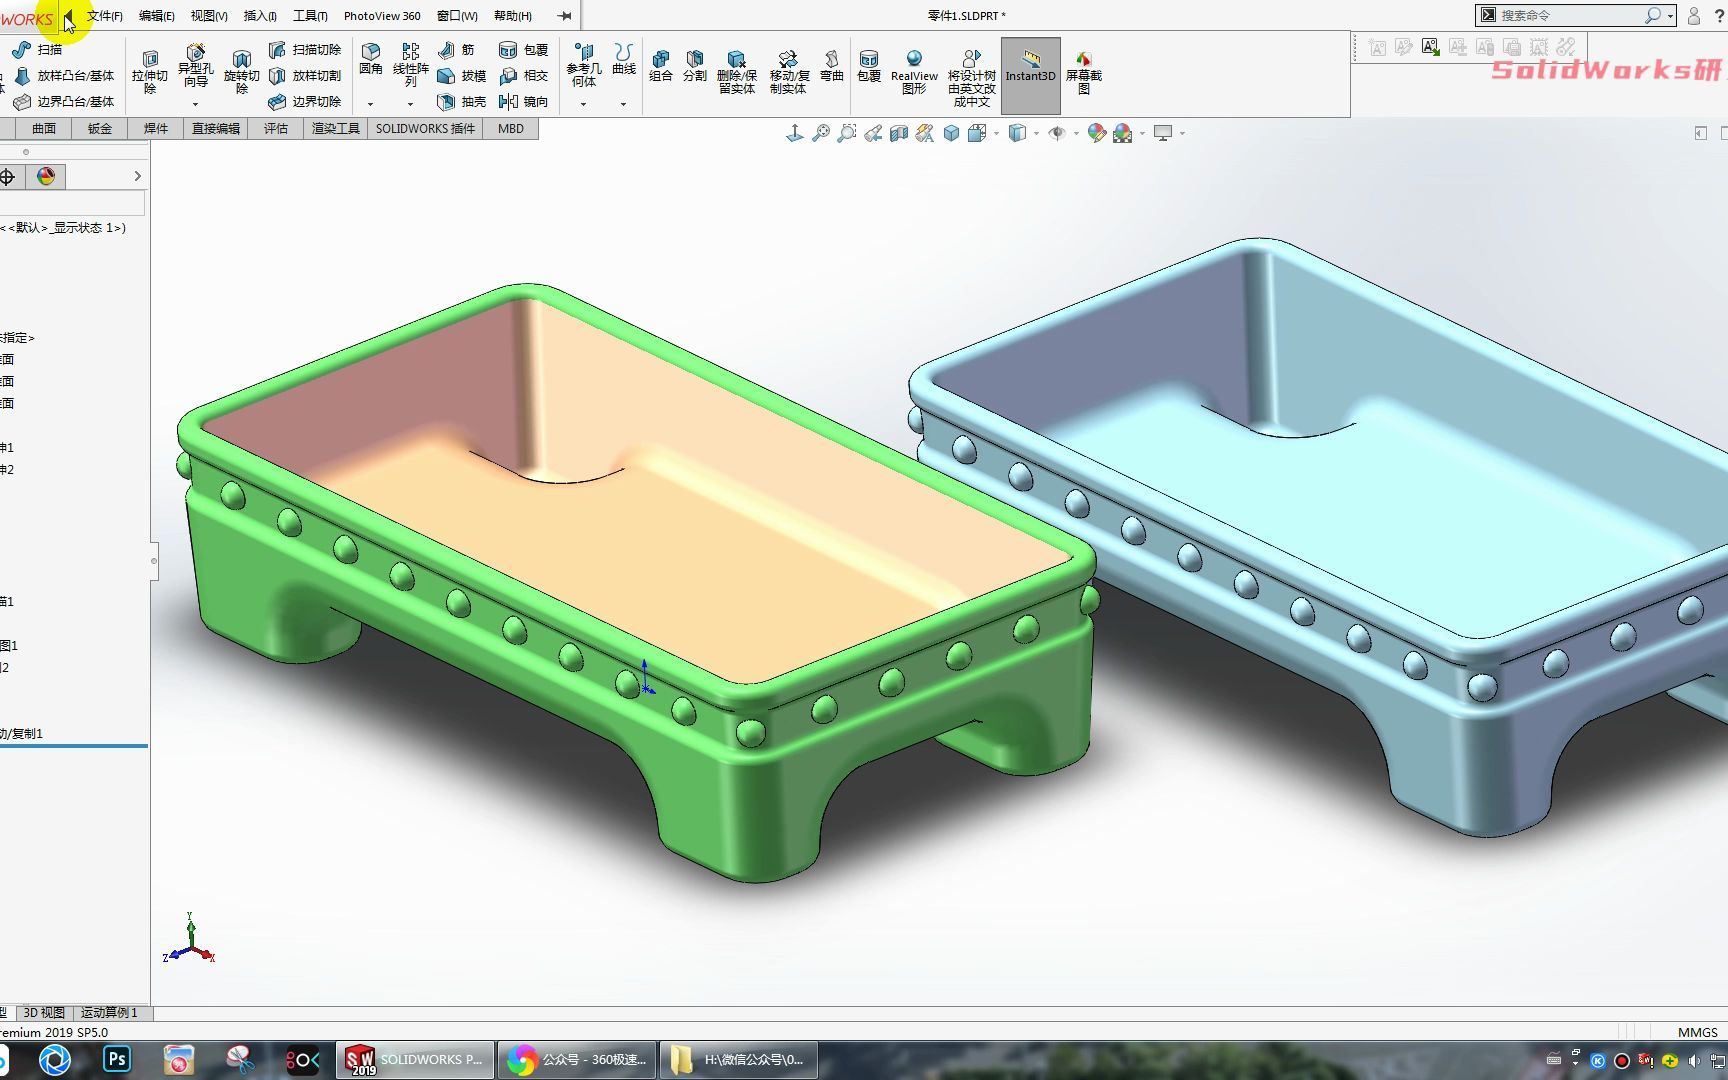Open the 窗口(W) menu
This screenshot has height=1080, width=1728.
[457, 16]
